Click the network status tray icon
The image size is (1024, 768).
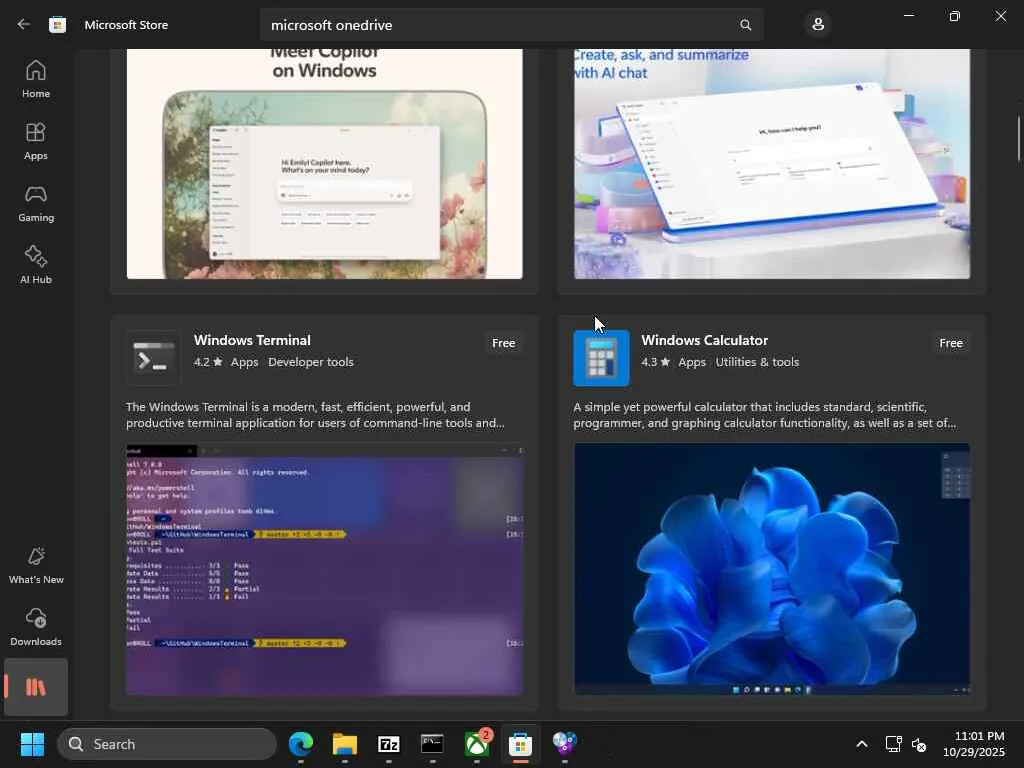[893, 744]
